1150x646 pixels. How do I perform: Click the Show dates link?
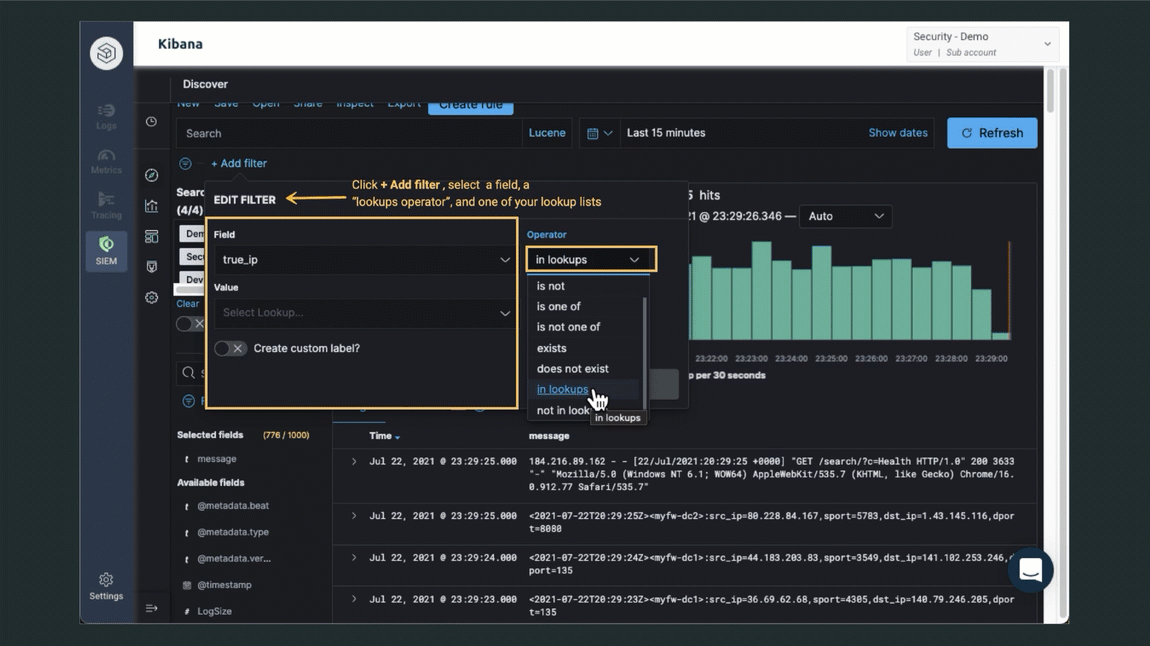(x=897, y=133)
